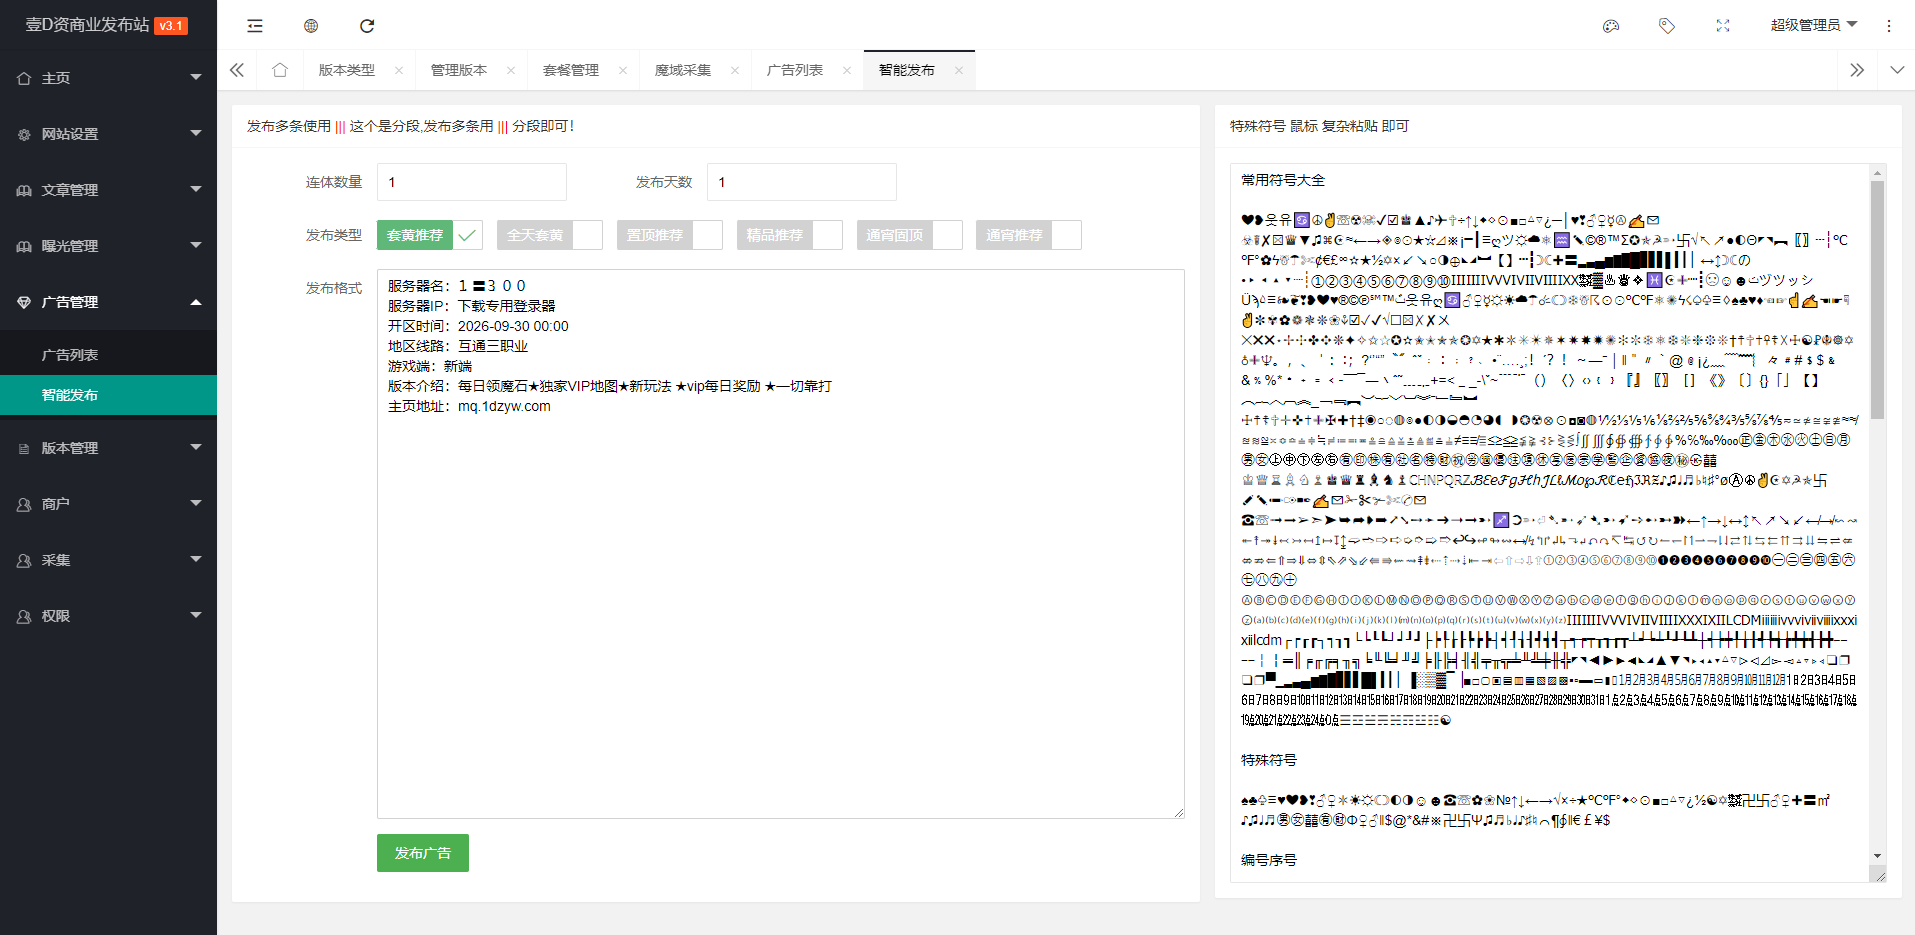Open the tab options dropdown chevron
This screenshot has height=935, width=1915.
[1898, 70]
